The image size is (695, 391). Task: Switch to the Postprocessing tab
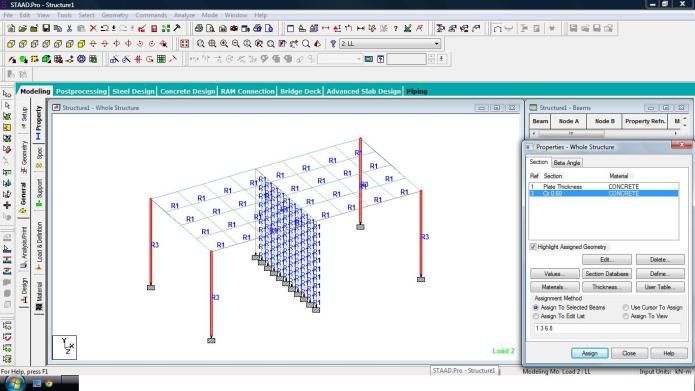[81, 91]
